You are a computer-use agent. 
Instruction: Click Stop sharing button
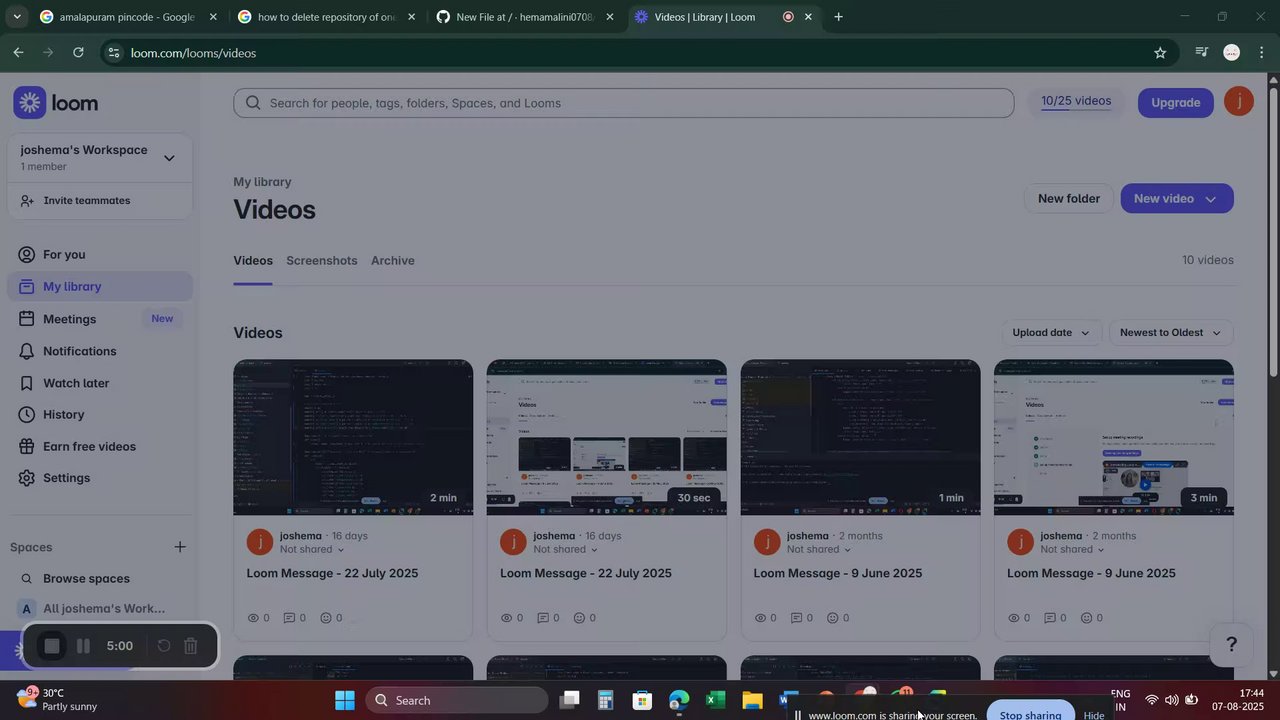click(x=1030, y=713)
